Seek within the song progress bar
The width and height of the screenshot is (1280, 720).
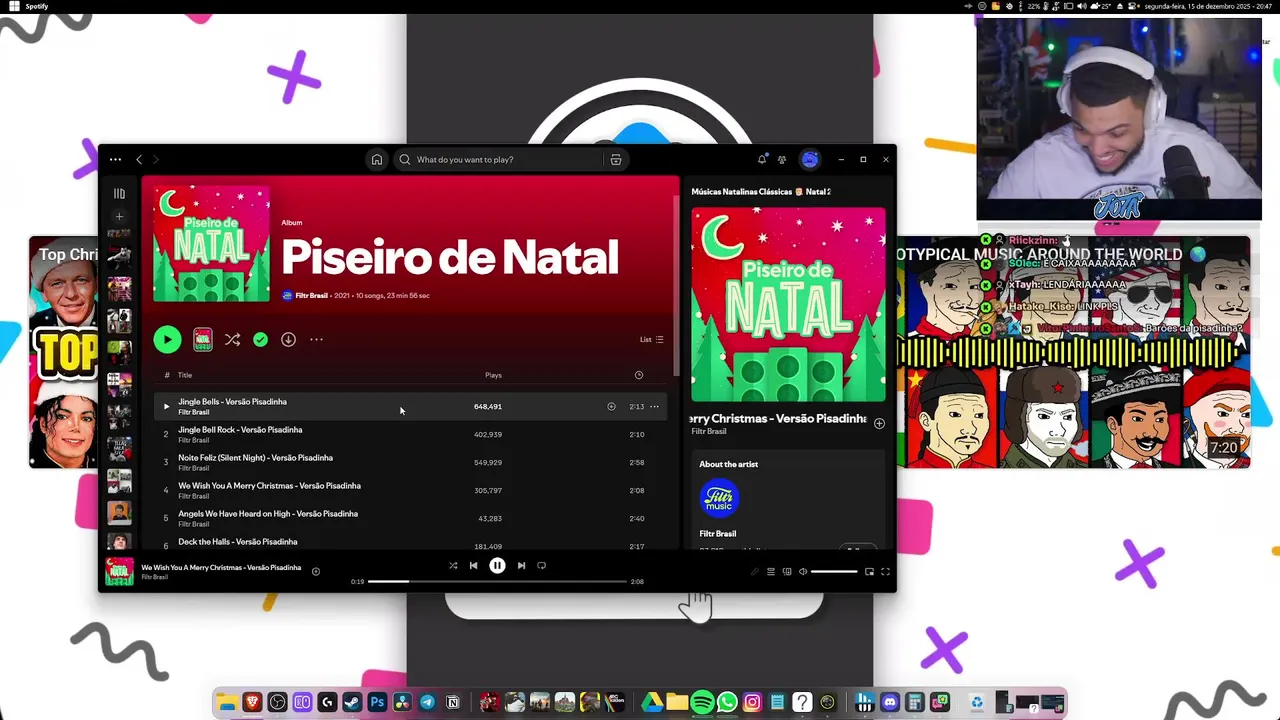497,582
